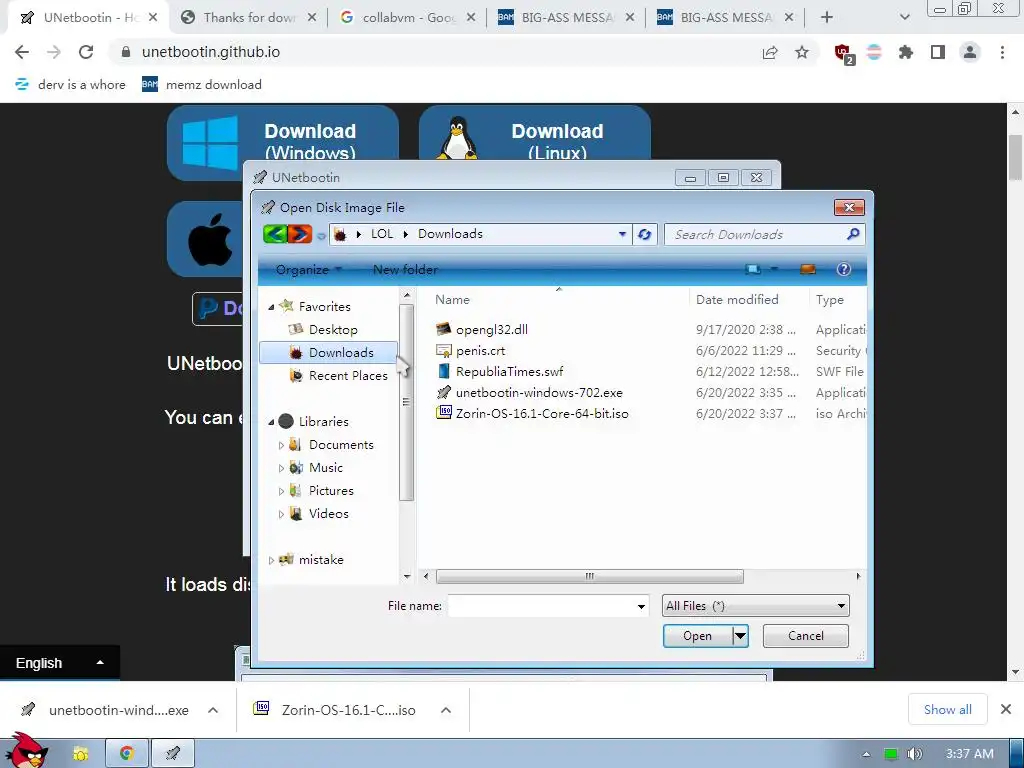Open the address path history dropdown

[622, 234]
